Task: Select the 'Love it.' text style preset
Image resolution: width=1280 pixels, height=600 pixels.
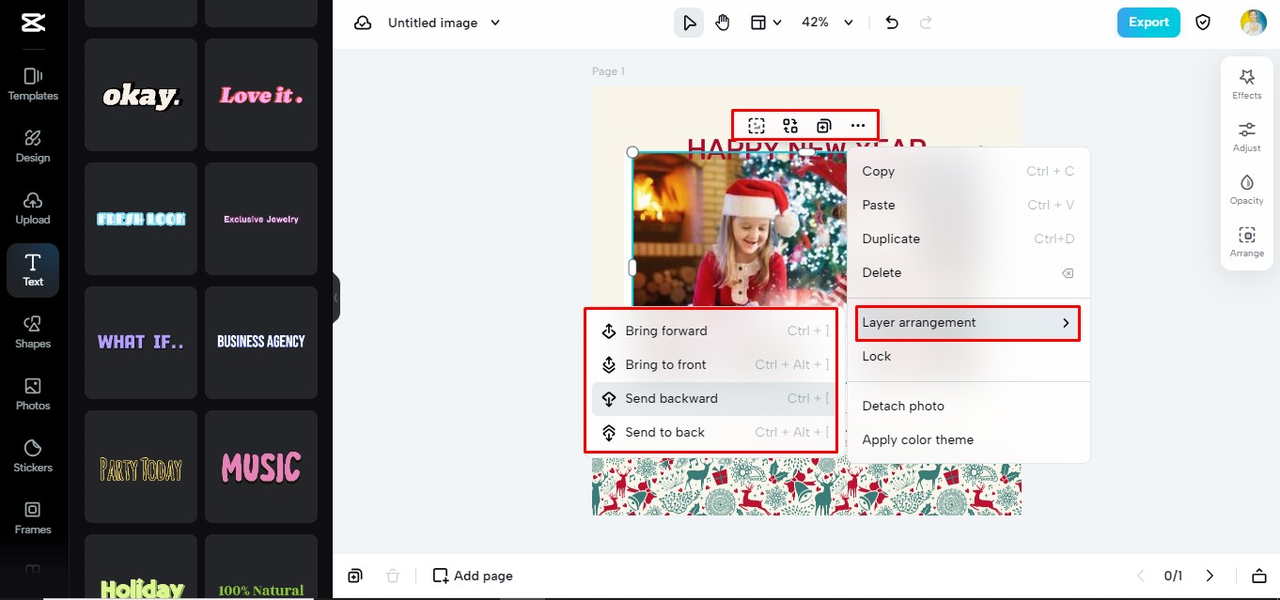Action: click(x=261, y=95)
